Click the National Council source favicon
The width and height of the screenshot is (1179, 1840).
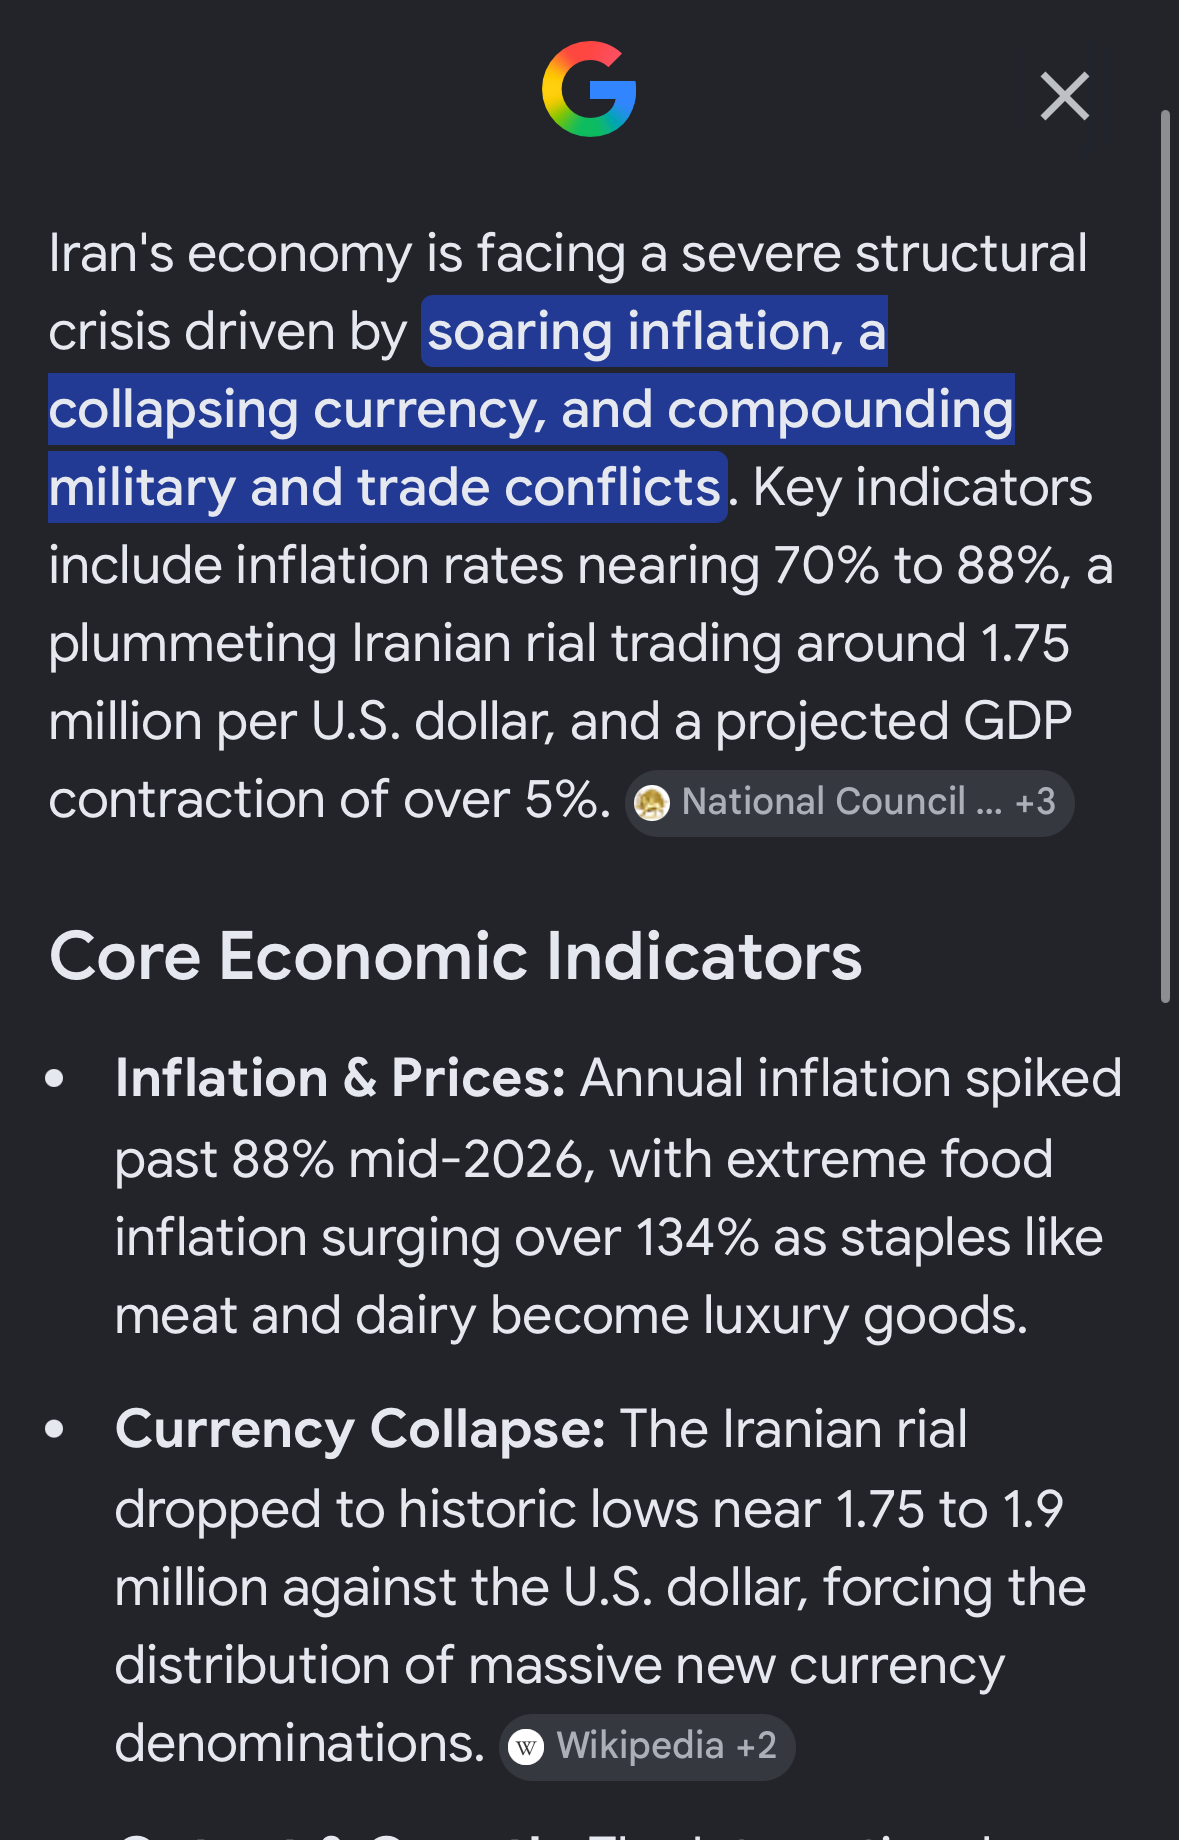tap(652, 803)
